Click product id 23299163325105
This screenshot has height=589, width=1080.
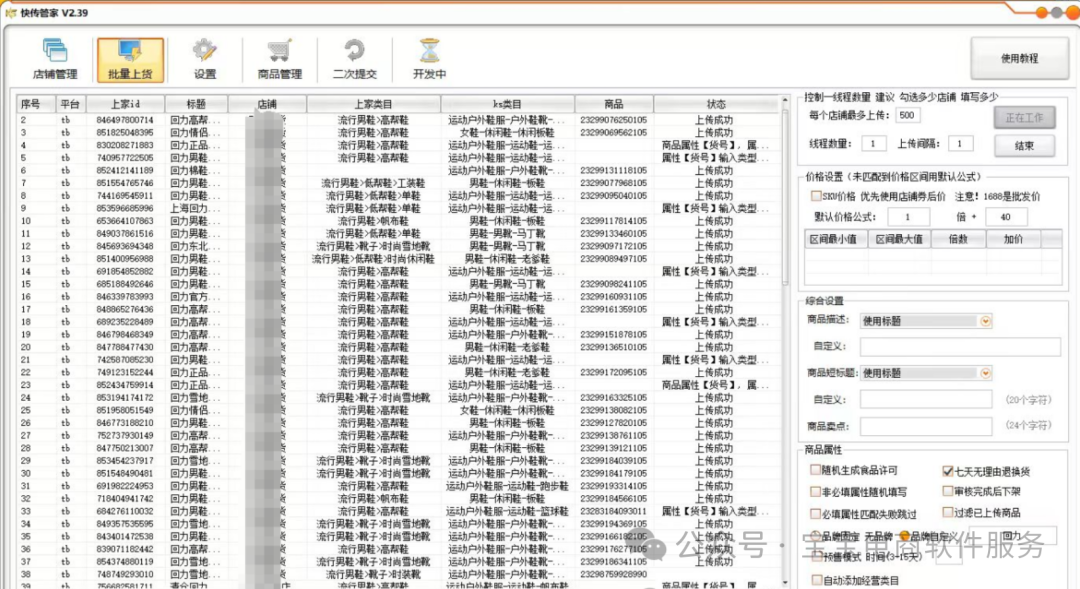pyautogui.click(x=614, y=397)
